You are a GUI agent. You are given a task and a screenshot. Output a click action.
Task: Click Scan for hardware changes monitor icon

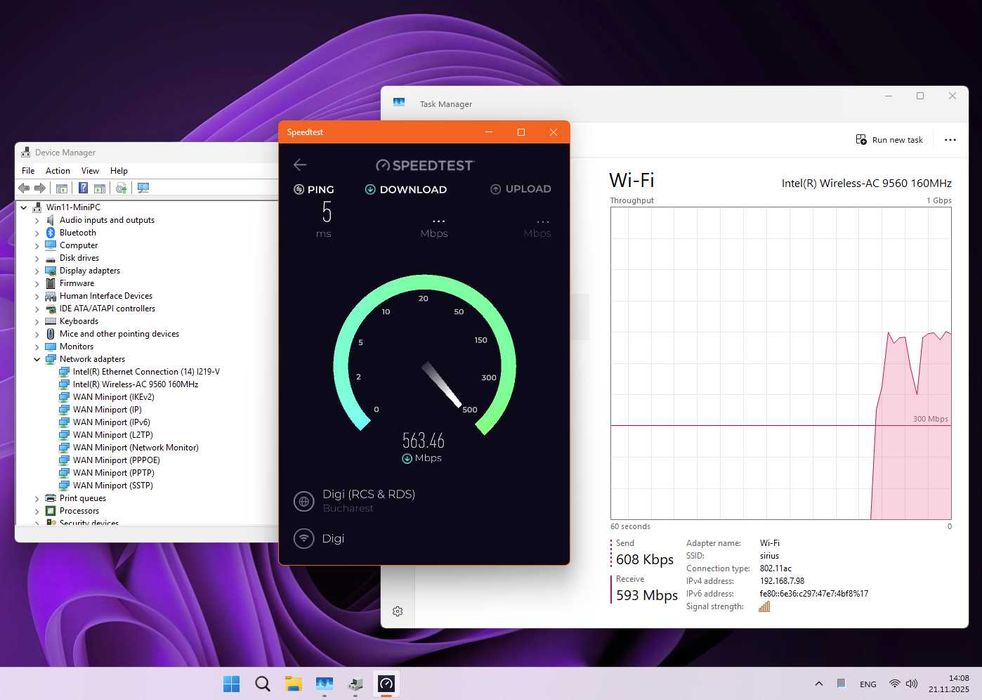click(143, 188)
